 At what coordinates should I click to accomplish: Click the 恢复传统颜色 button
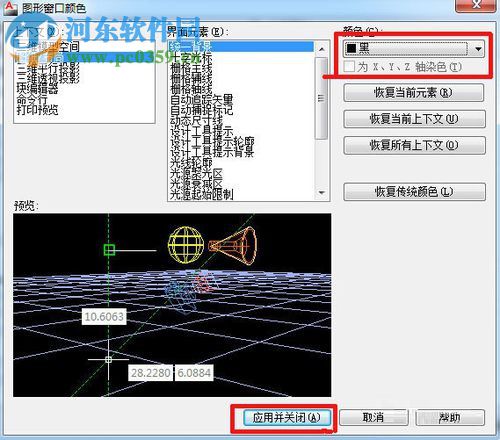pyautogui.click(x=414, y=192)
